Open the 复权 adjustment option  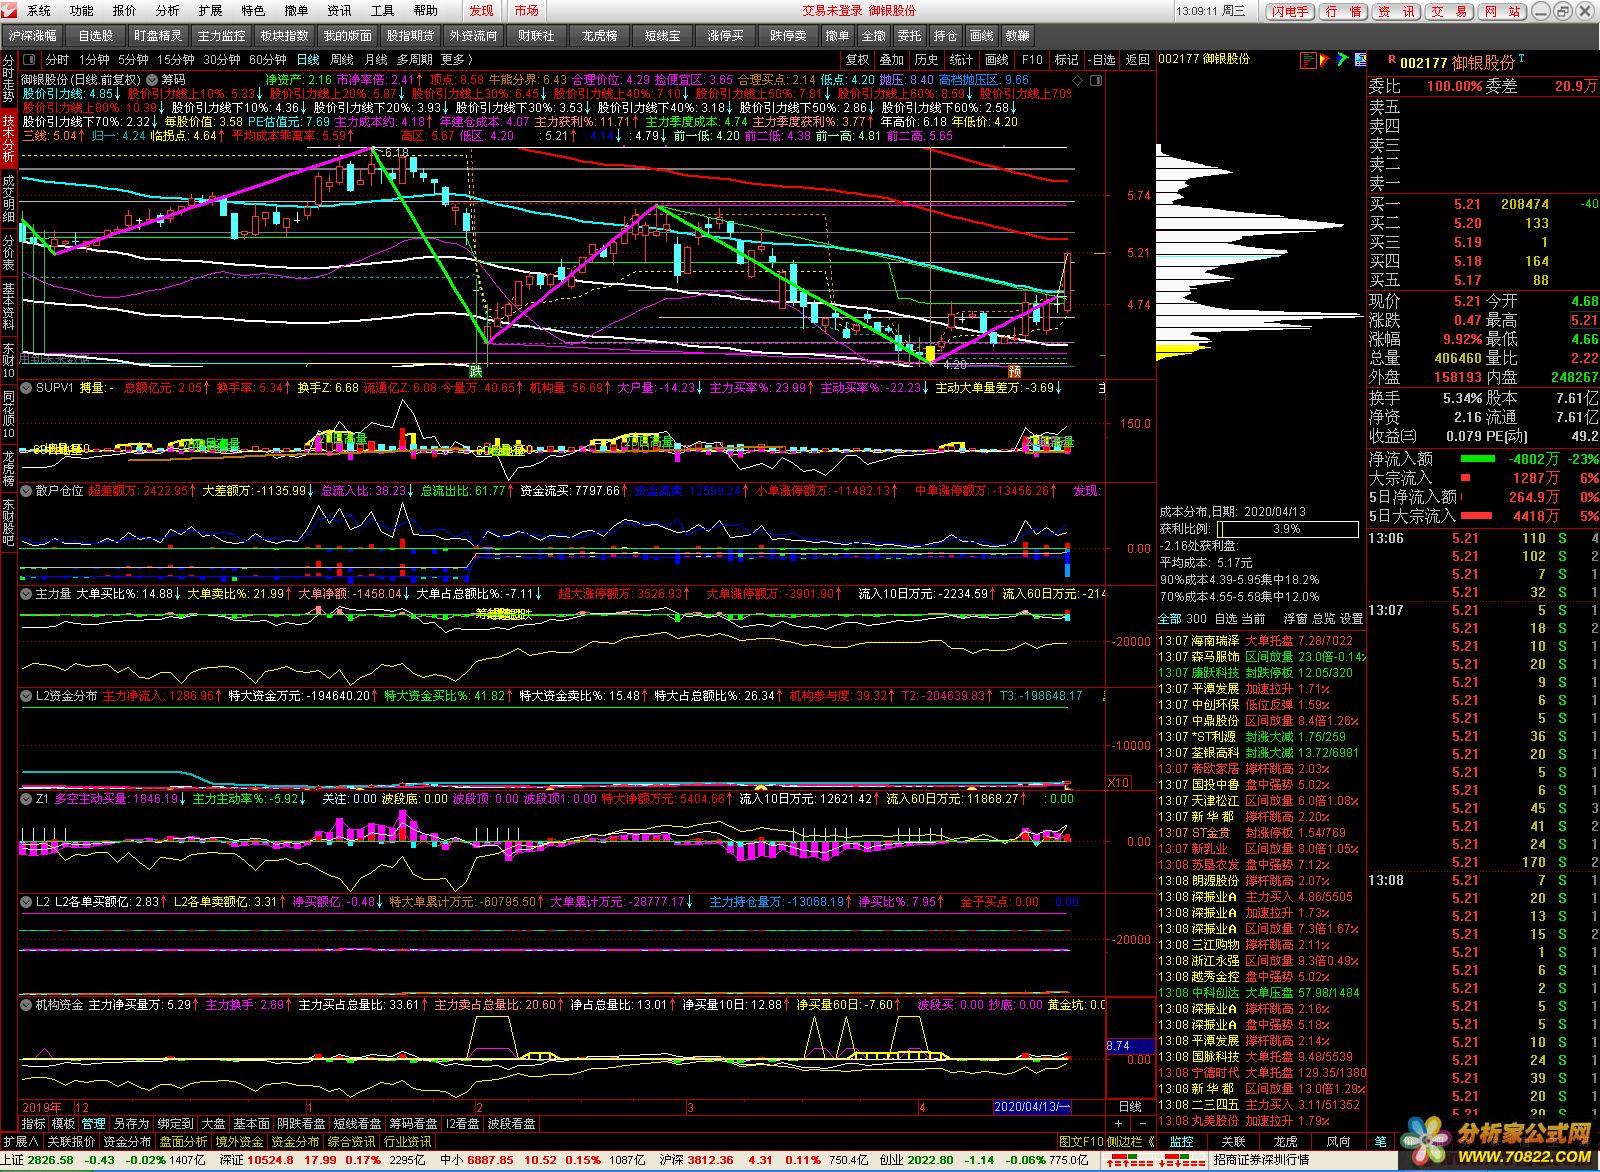pos(858,60)
